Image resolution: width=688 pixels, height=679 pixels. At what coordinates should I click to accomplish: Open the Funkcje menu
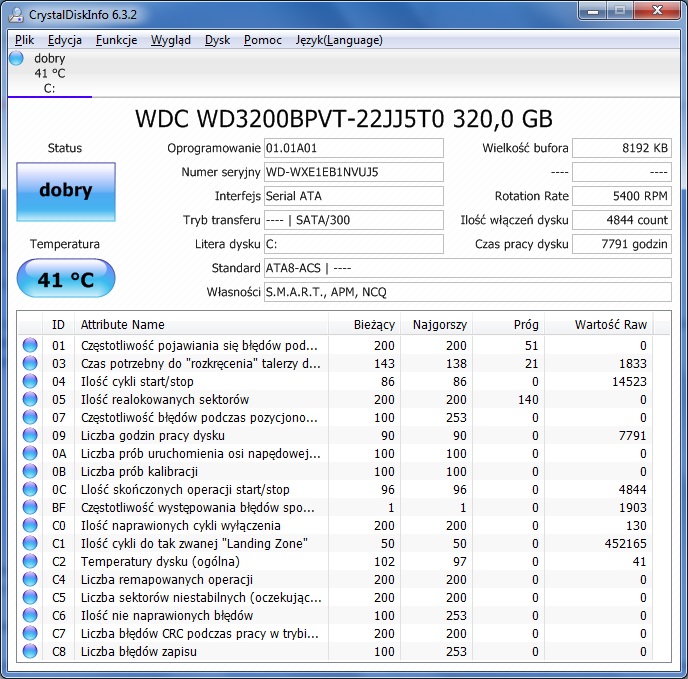[x=116, y=40]
